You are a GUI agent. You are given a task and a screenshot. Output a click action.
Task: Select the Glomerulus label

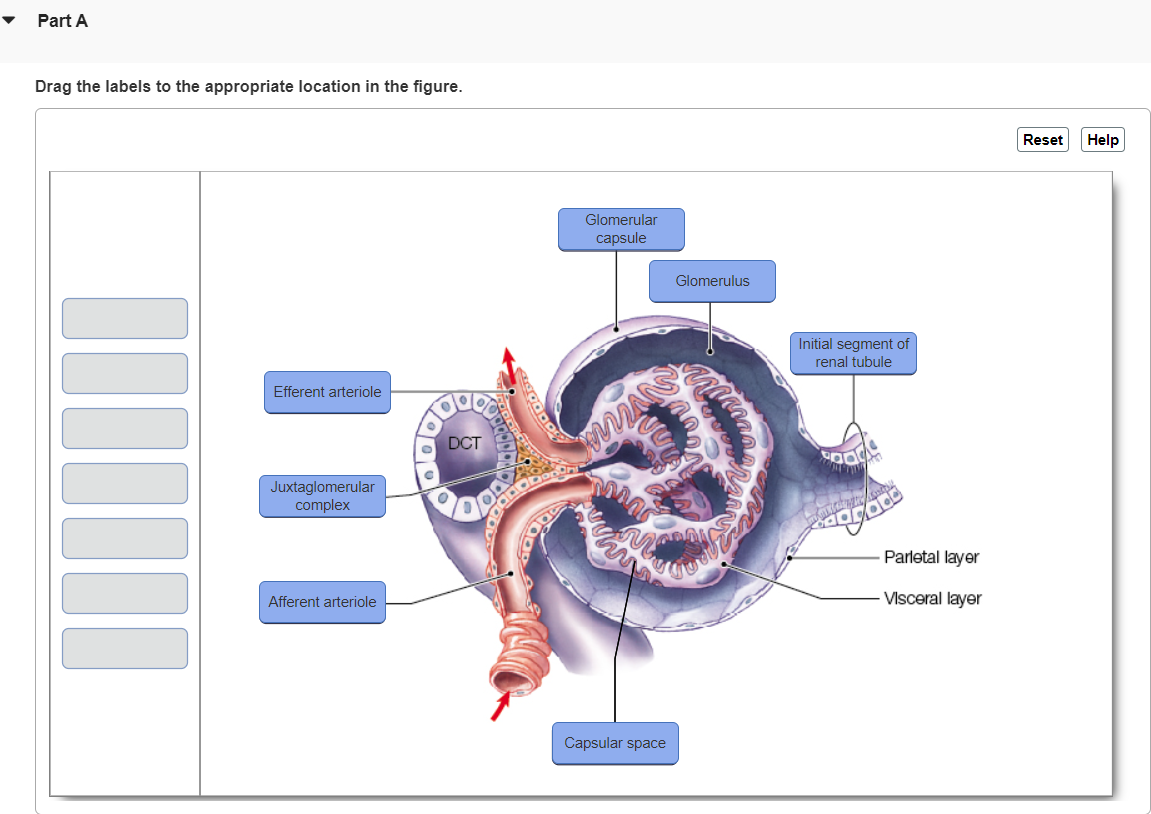[712, 281]
